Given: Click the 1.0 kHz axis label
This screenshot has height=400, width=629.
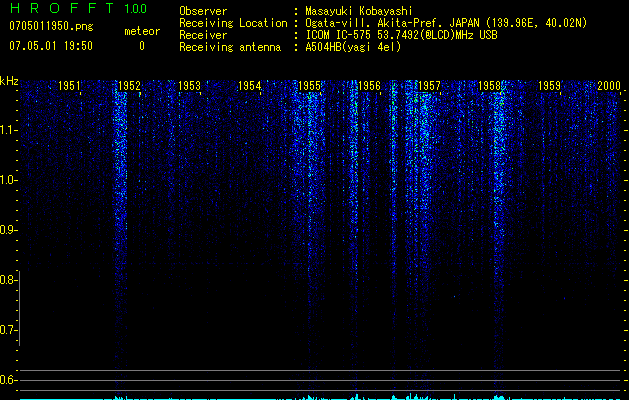Looking at the screenshot, I should [x=8, y=180].
